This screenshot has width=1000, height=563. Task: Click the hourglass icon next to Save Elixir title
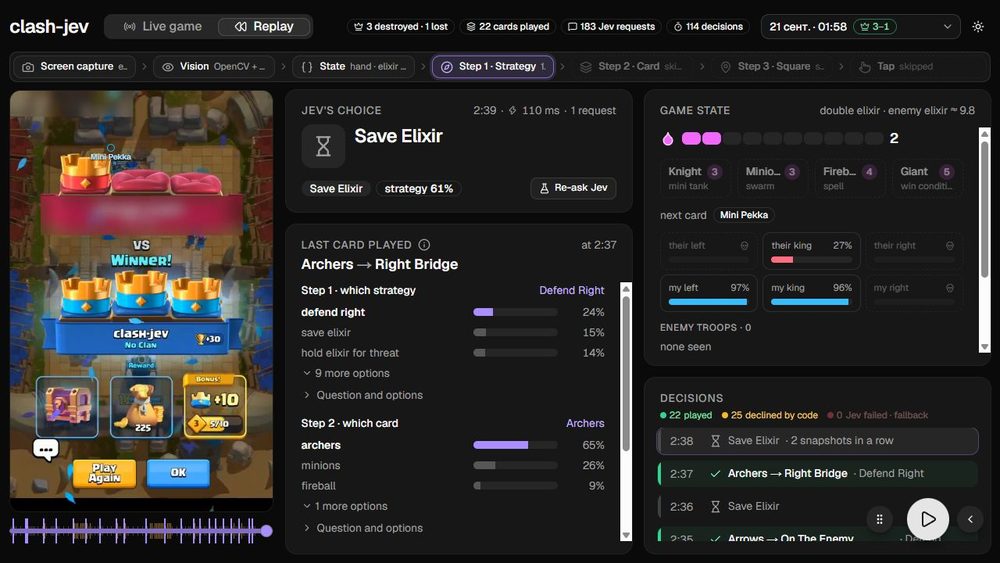pos(323,146)
